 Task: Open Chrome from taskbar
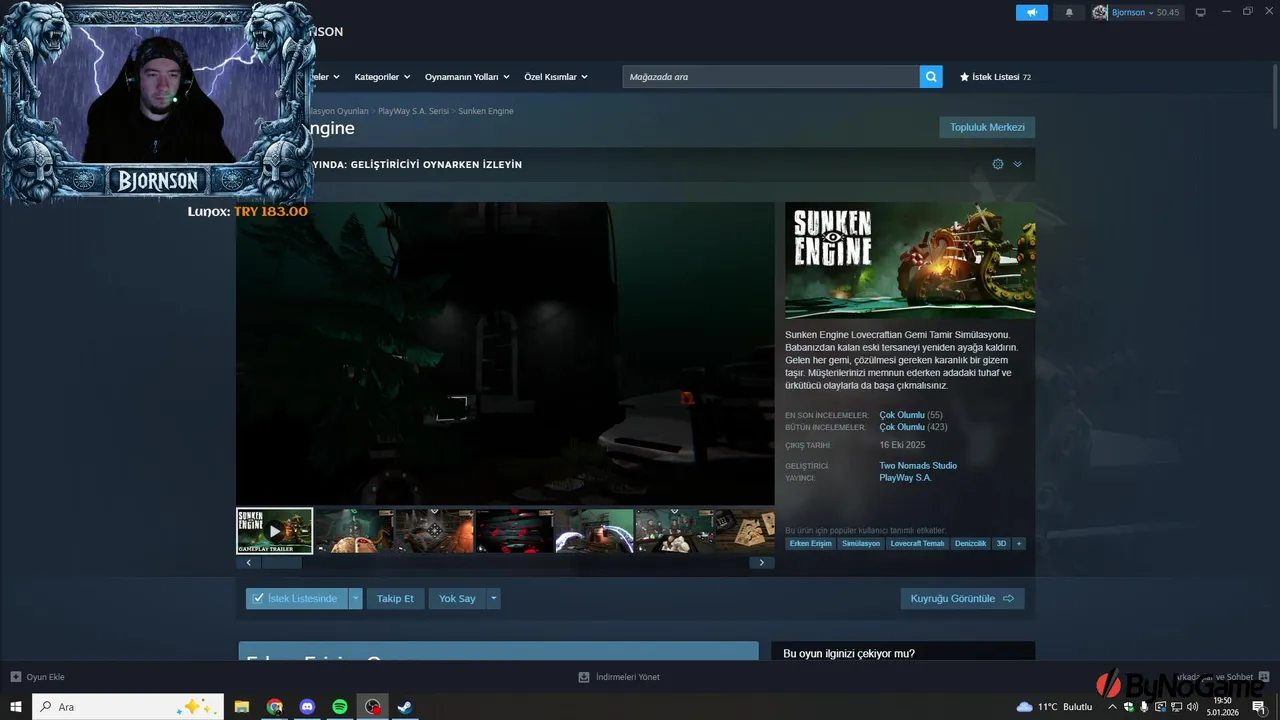point(274,707)
